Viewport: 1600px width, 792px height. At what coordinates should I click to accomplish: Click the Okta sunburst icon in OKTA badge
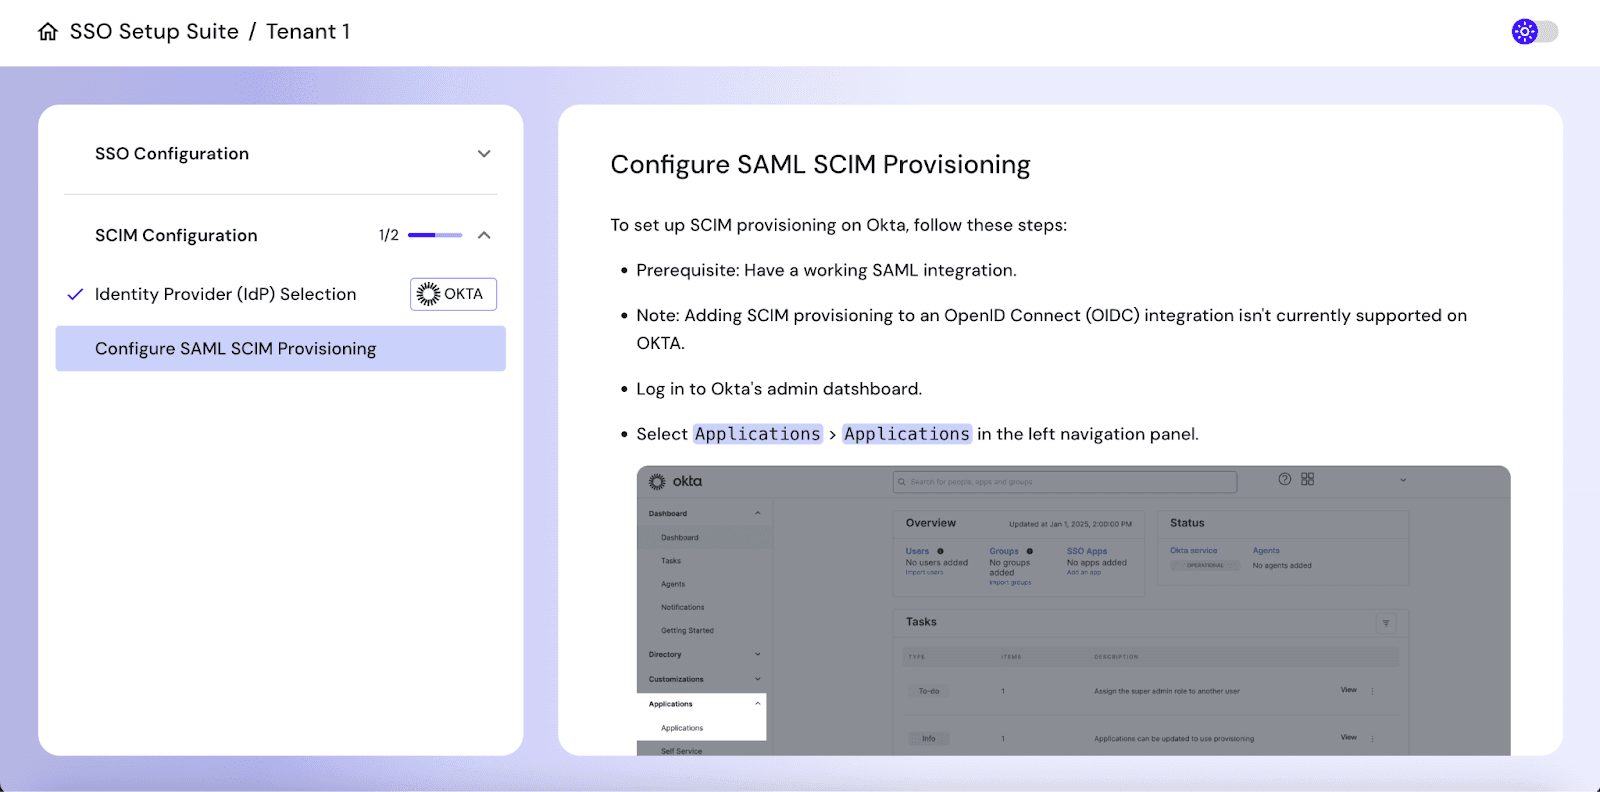coord(428,294)
